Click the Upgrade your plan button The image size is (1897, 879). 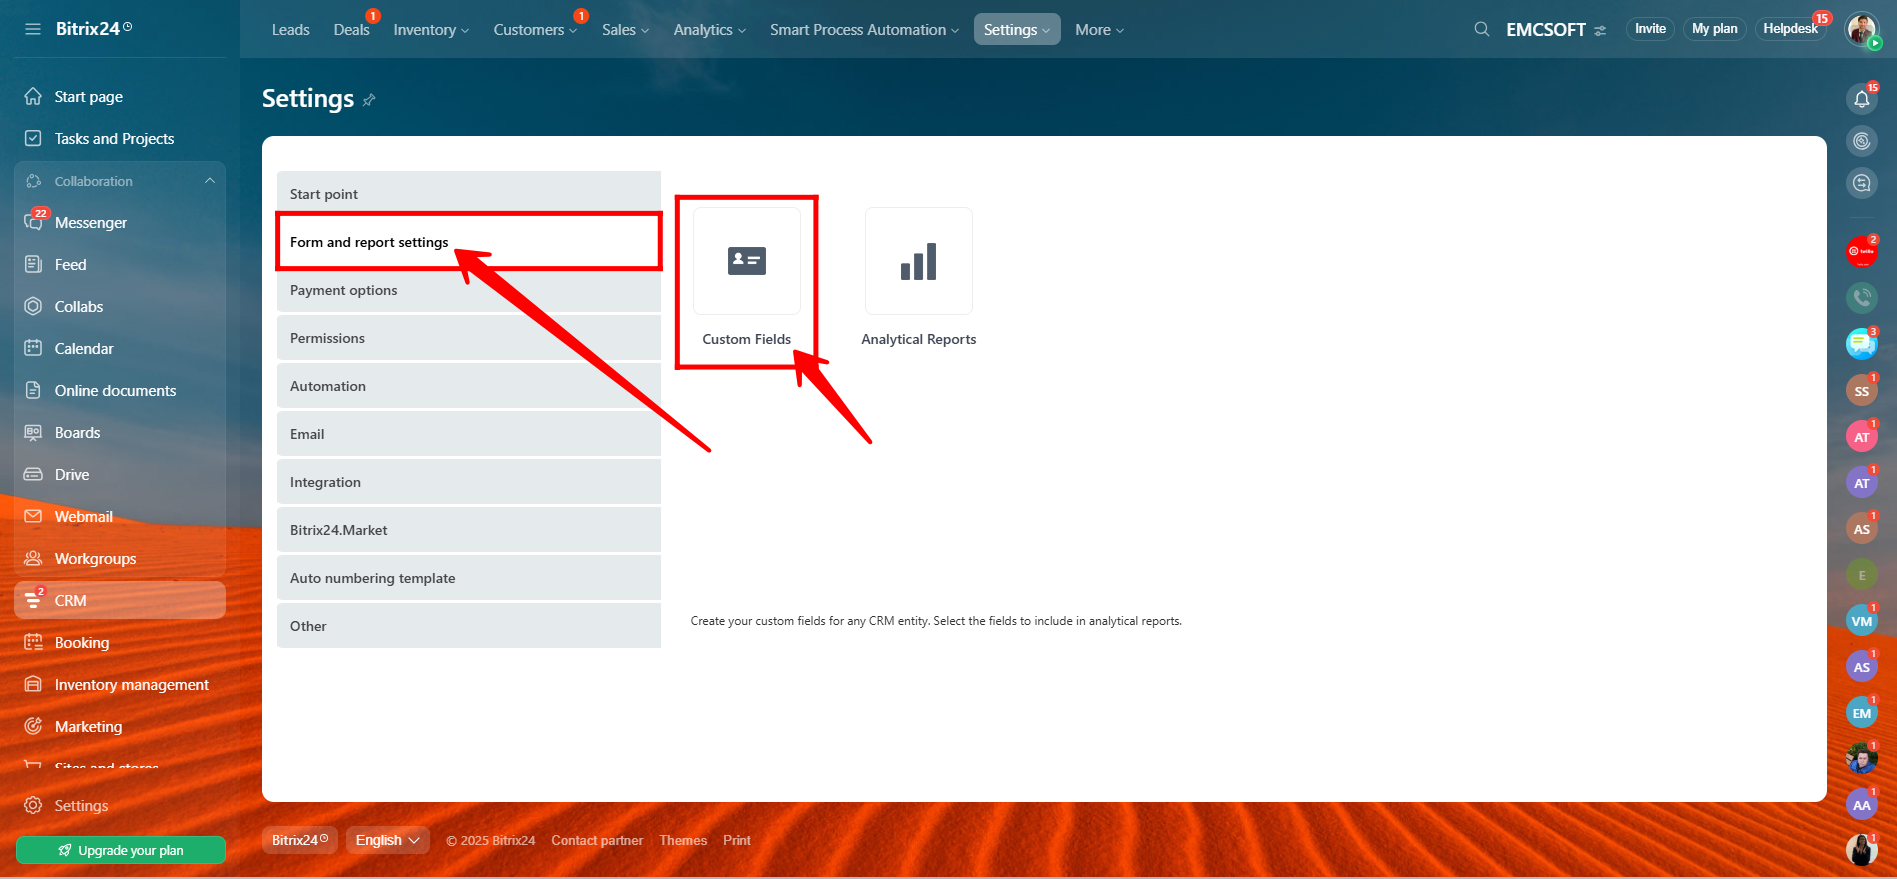121,850
